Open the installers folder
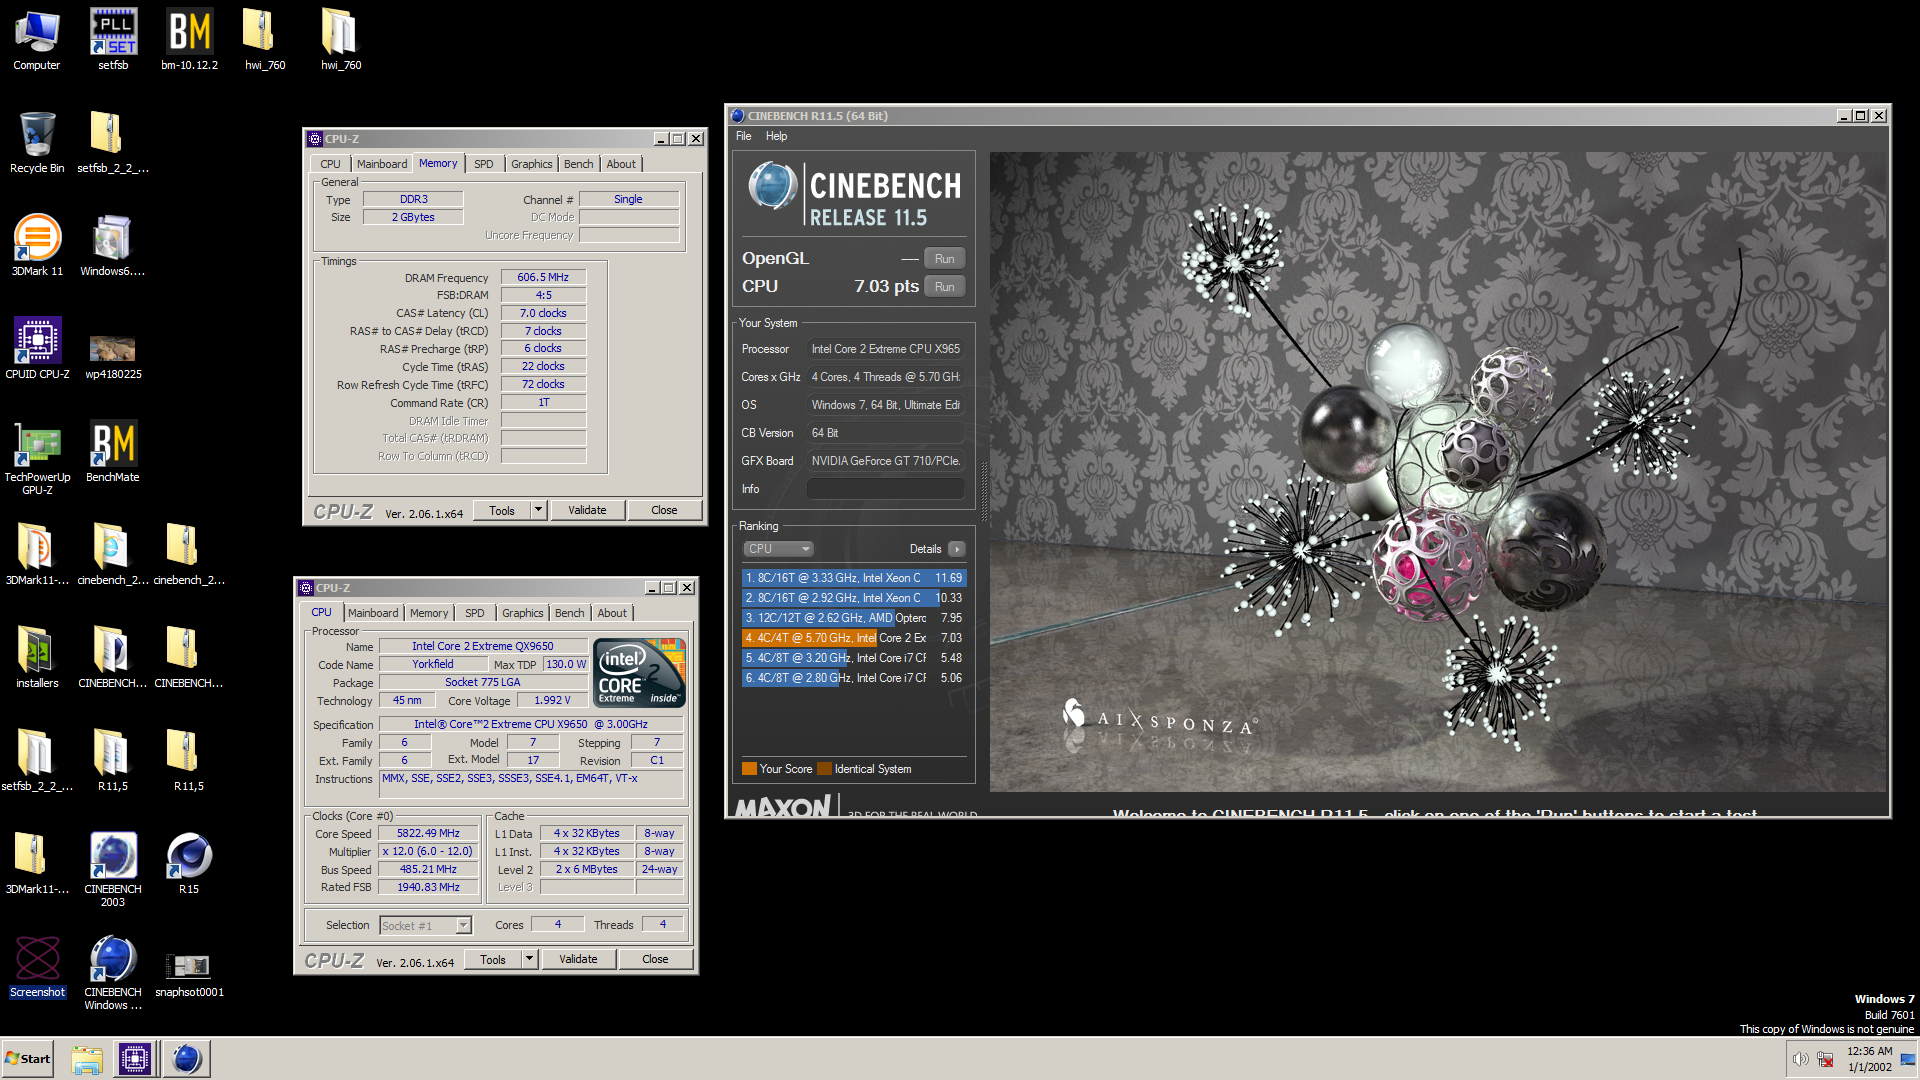 tap(37, 658)
